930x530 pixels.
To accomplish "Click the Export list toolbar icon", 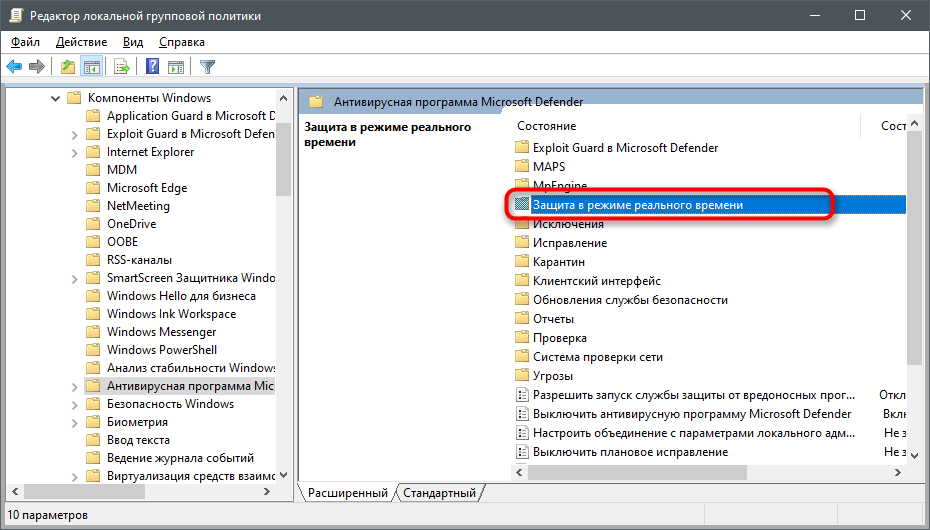I will tap(122, 67).
